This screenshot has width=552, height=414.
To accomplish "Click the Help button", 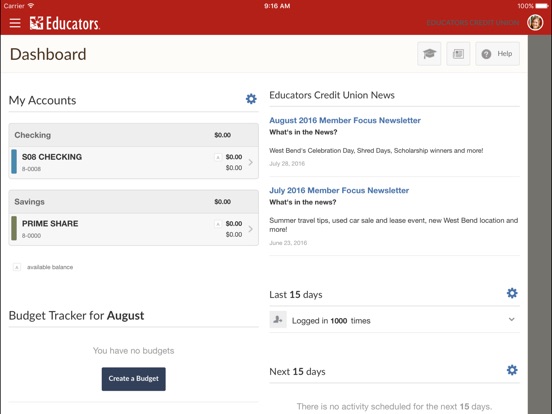I will pyautogui.click(x=497, y=54).
